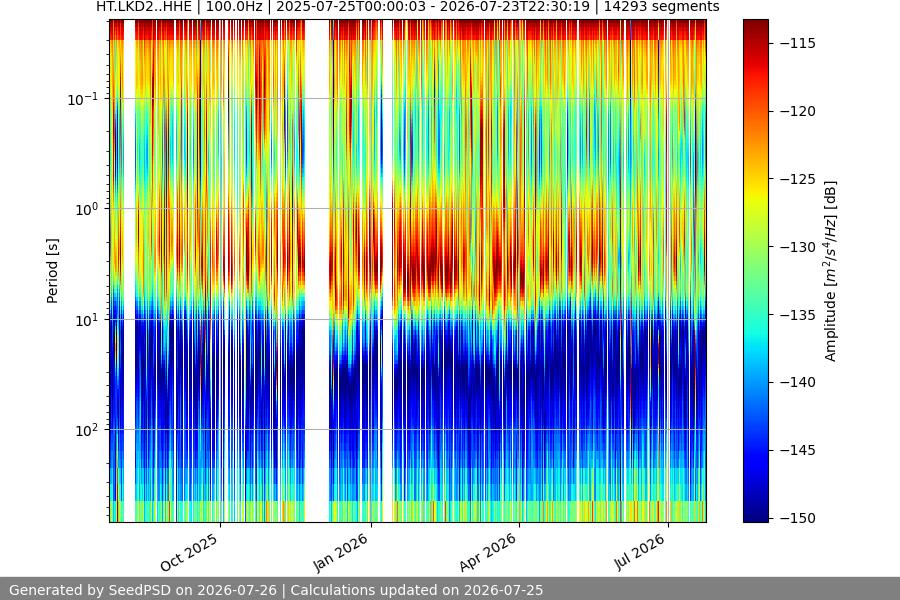Click the −130 colorbar tick label

pyautogui.click(x=798, y=247)
